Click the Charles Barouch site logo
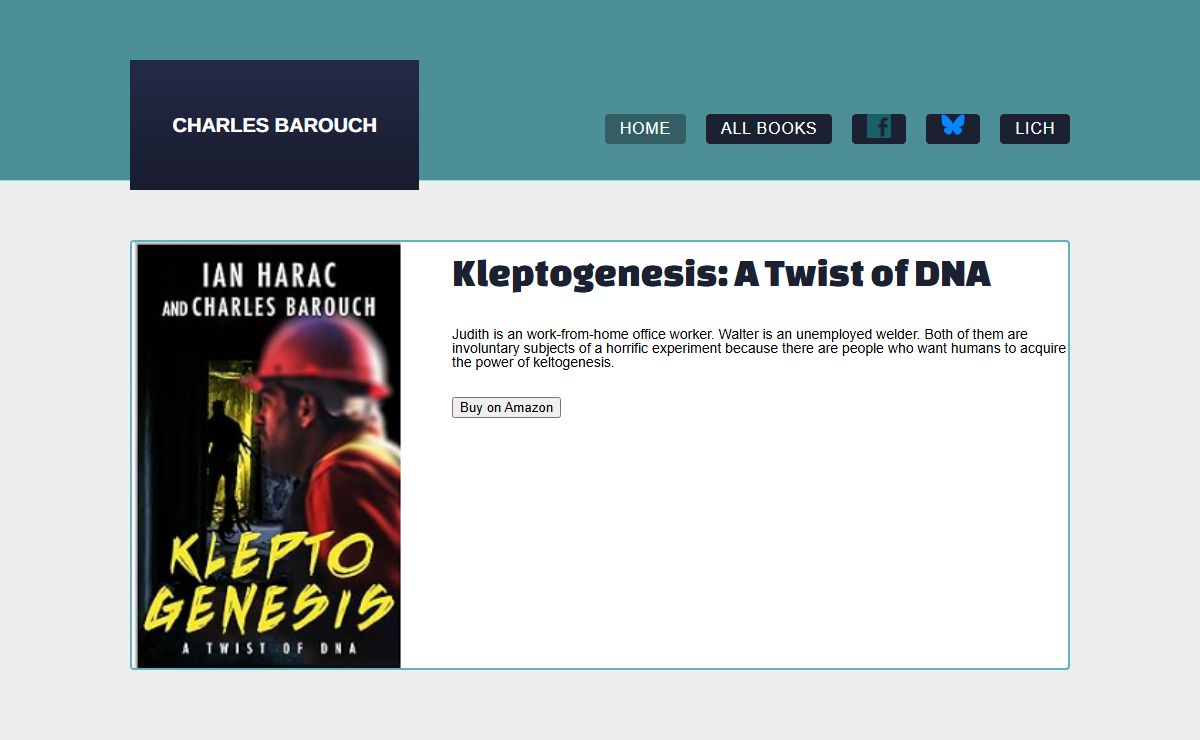The width and height of the screenshot is (1200, 740). [x=274, y=125]
